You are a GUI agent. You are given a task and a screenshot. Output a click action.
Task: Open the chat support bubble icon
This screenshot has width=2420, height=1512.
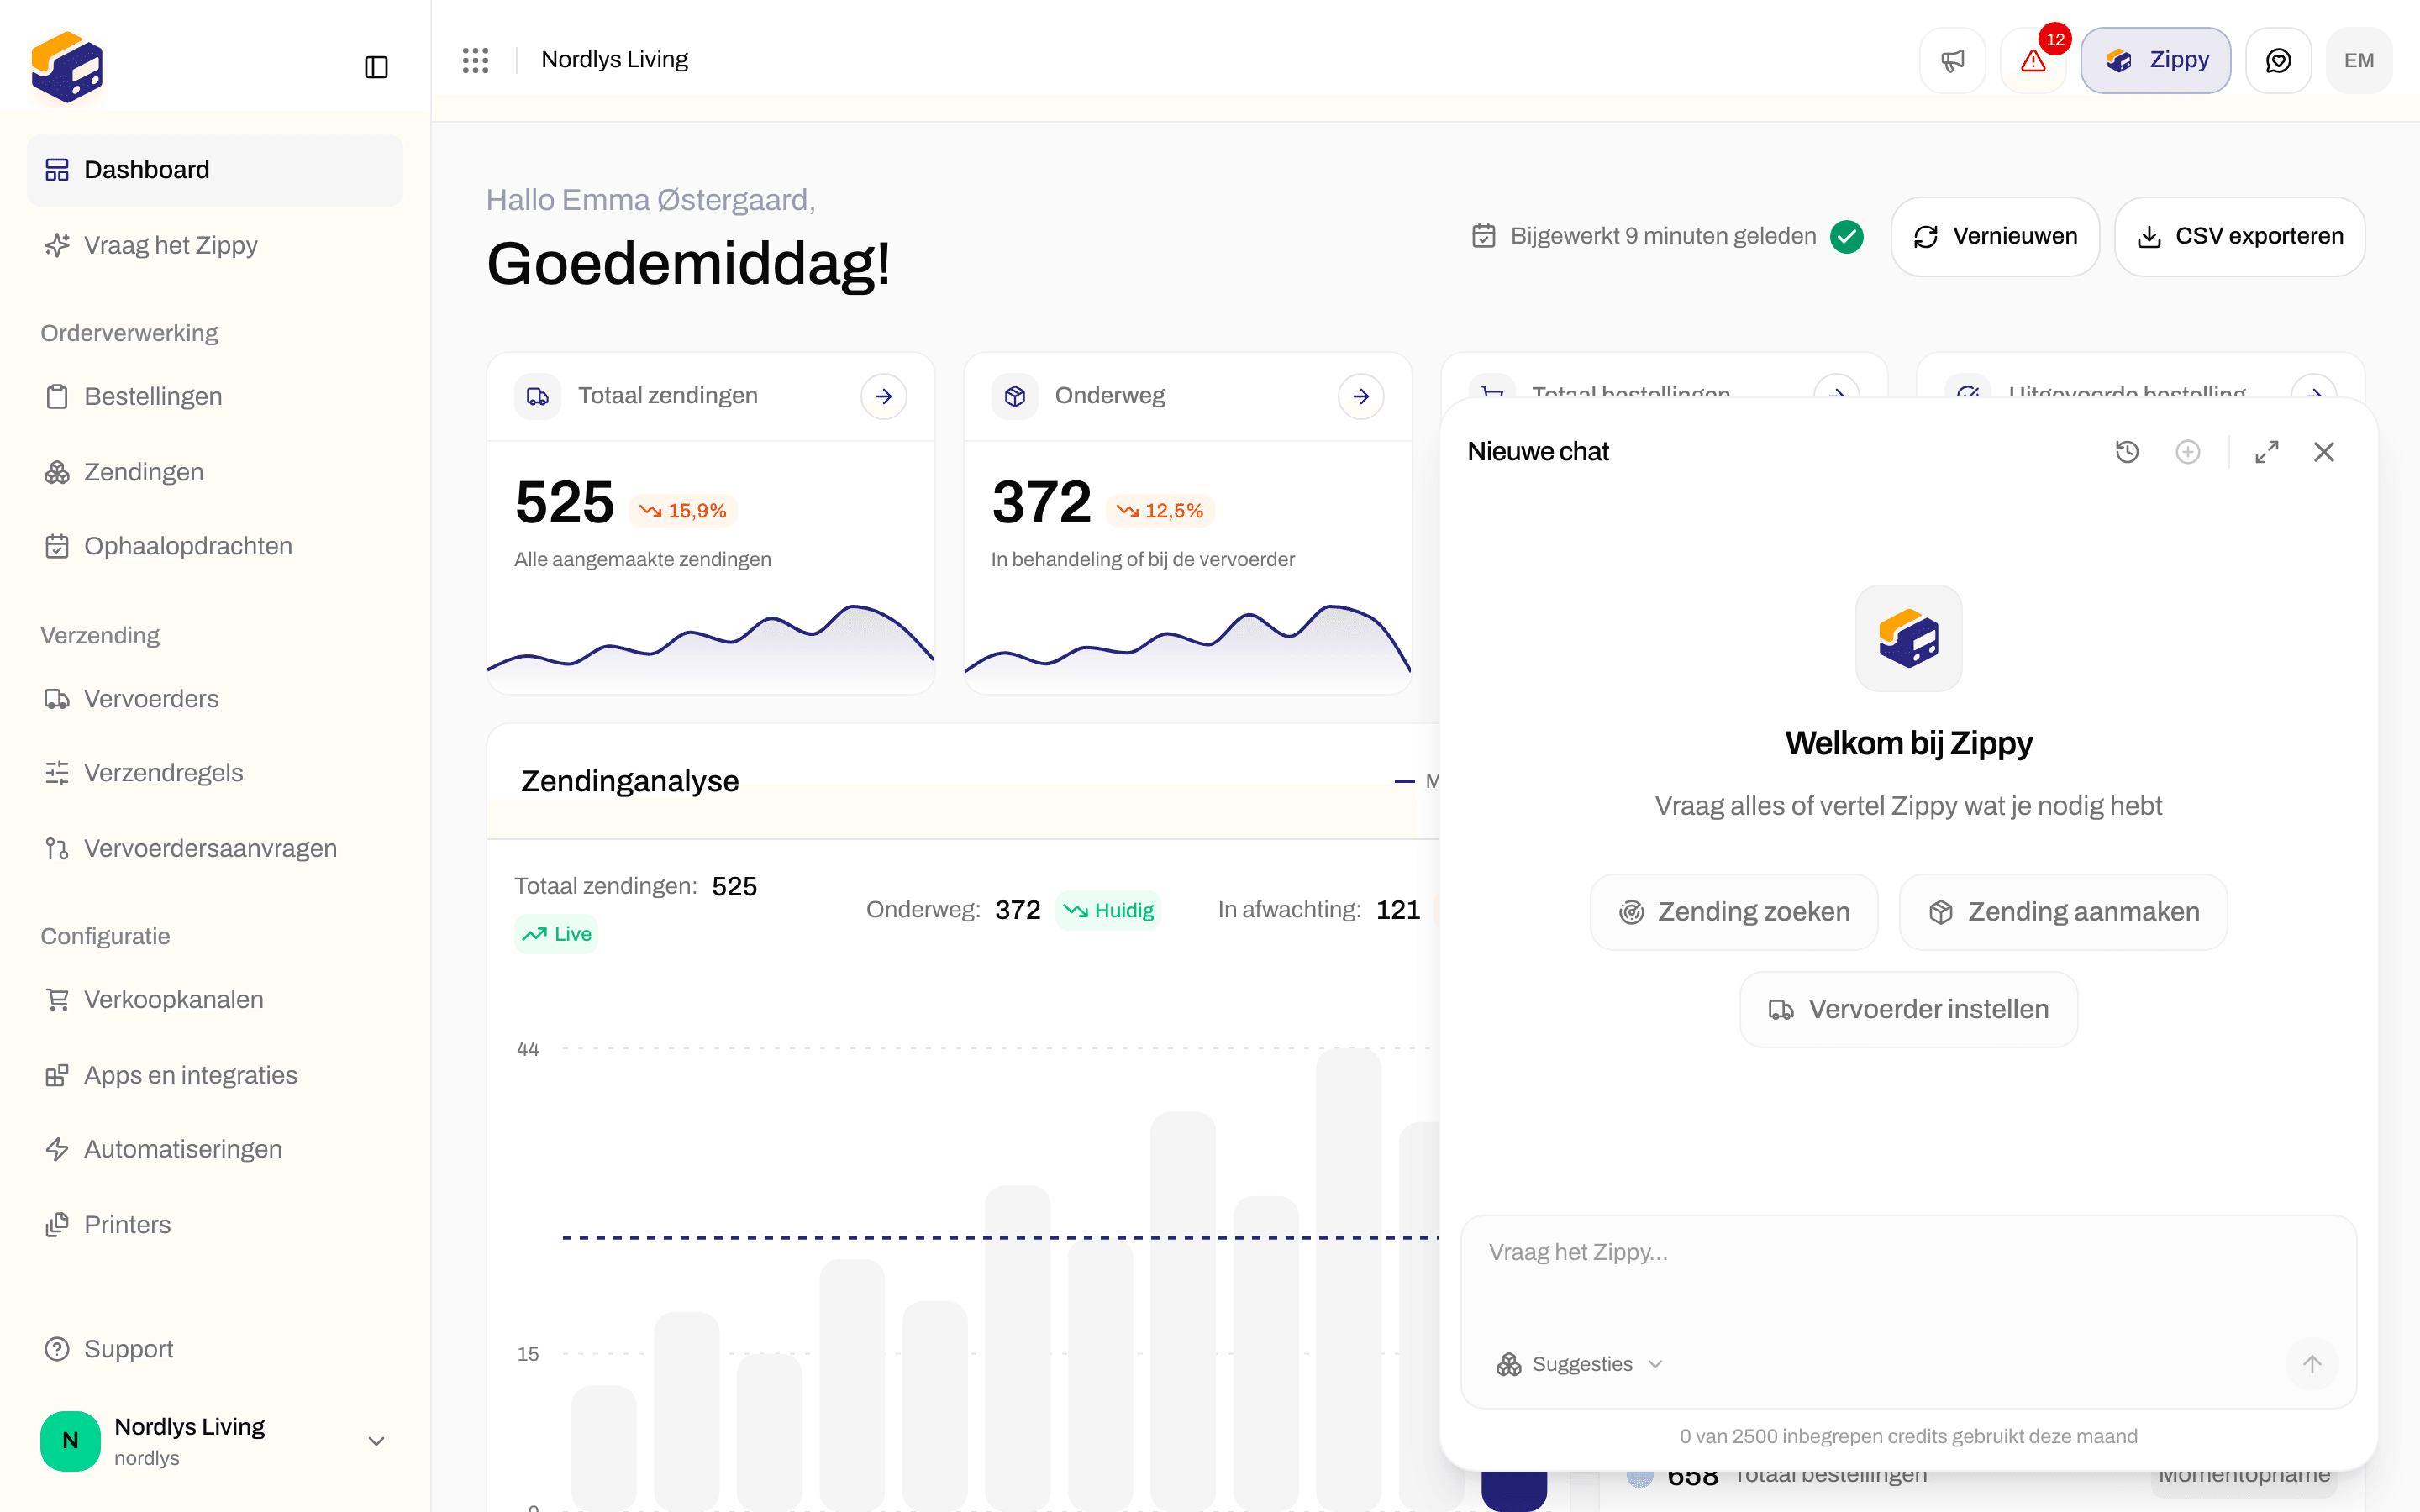(x=2278, y=60)
